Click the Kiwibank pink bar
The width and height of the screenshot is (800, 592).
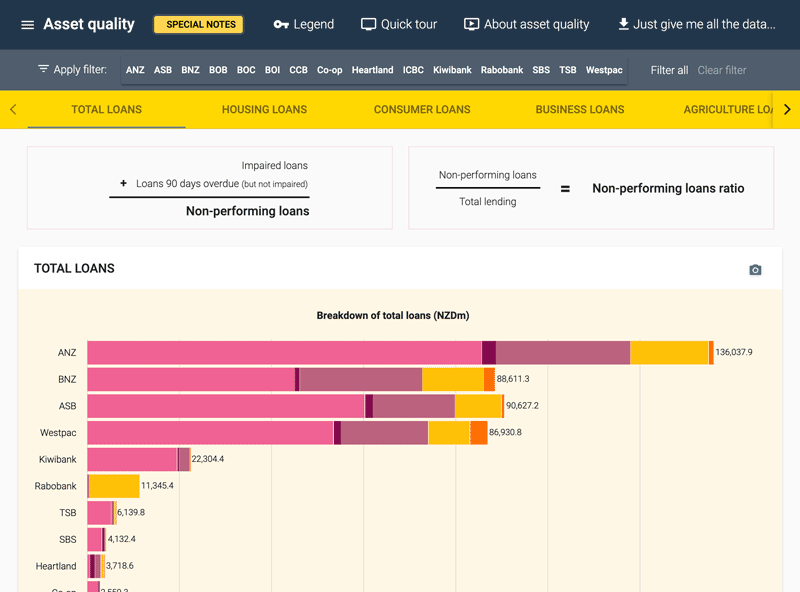pos(132,459)
